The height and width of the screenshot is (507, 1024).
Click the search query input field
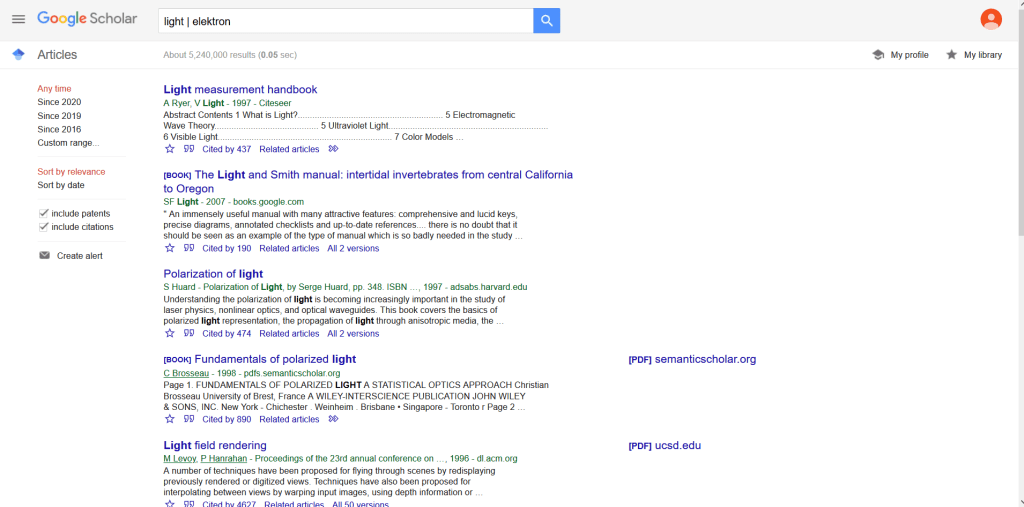(x=345, y=21)
